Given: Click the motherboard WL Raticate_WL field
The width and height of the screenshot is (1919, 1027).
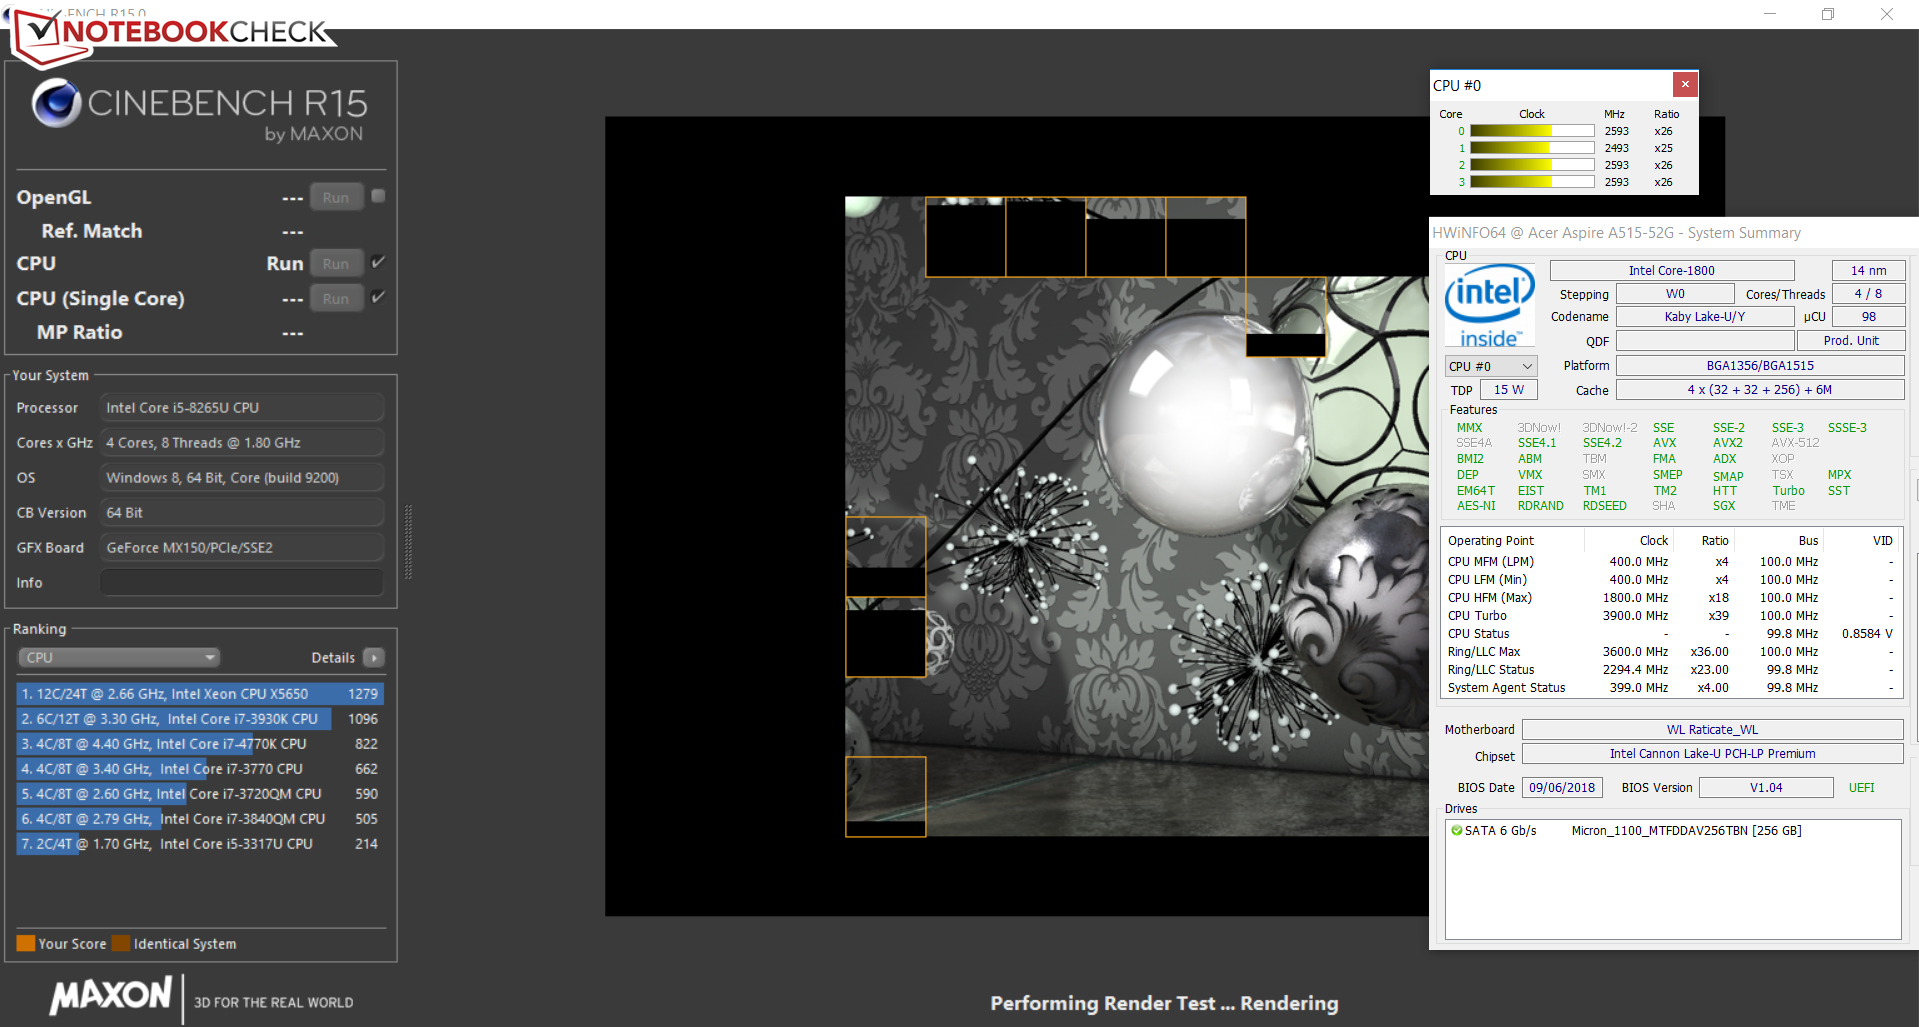Looking at the screenshot, I should pos(1712,730).
